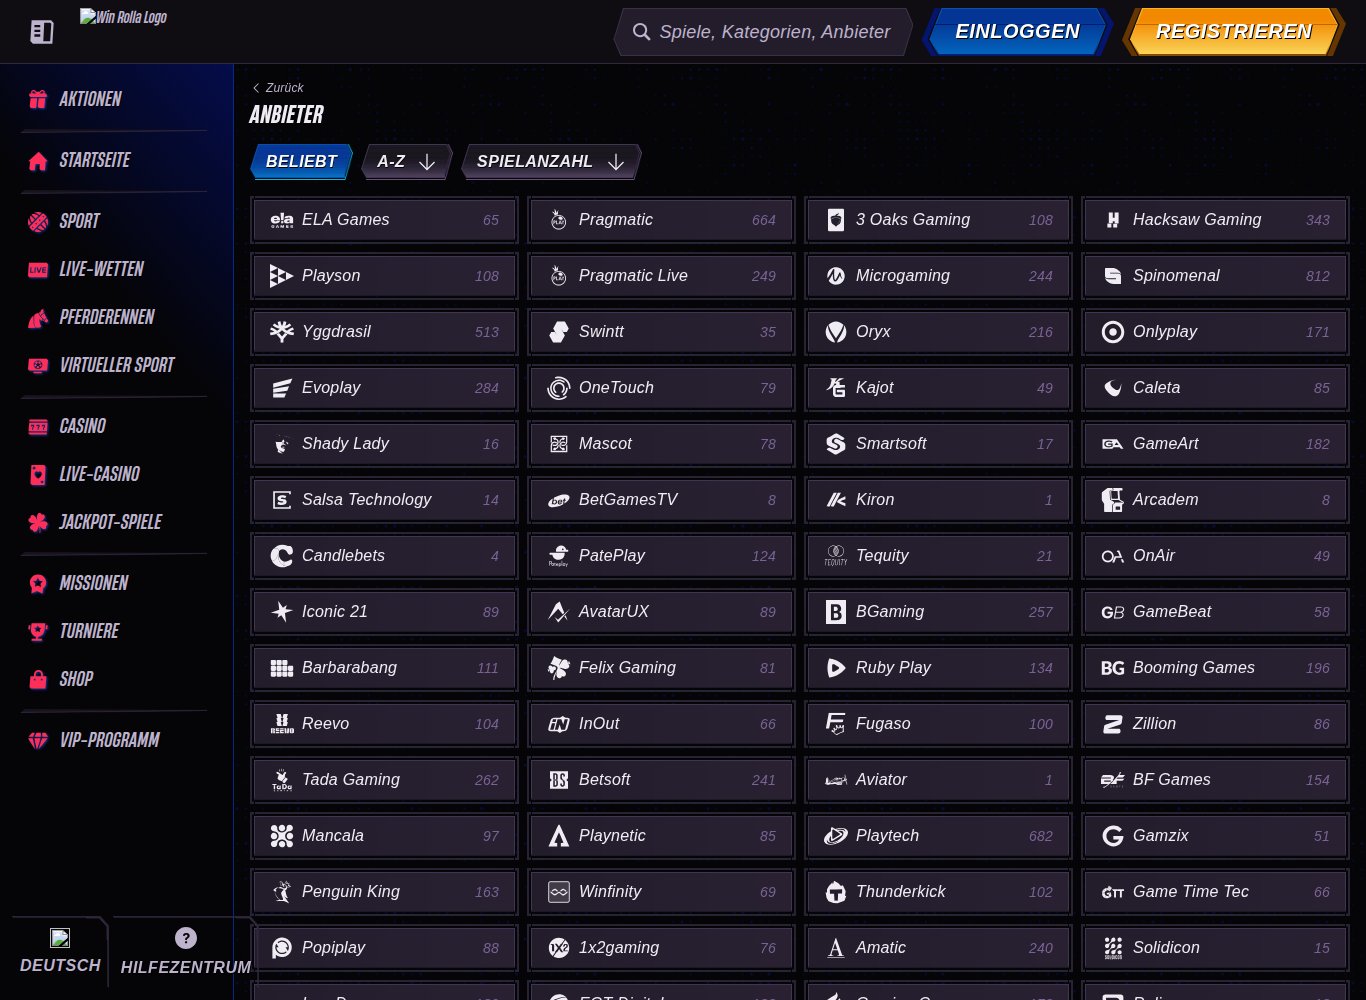Image resolution: width=1366 pixels, height=1000 pixels.
Task: Click the Pferderennen horse icon
Action: point(38,318)
